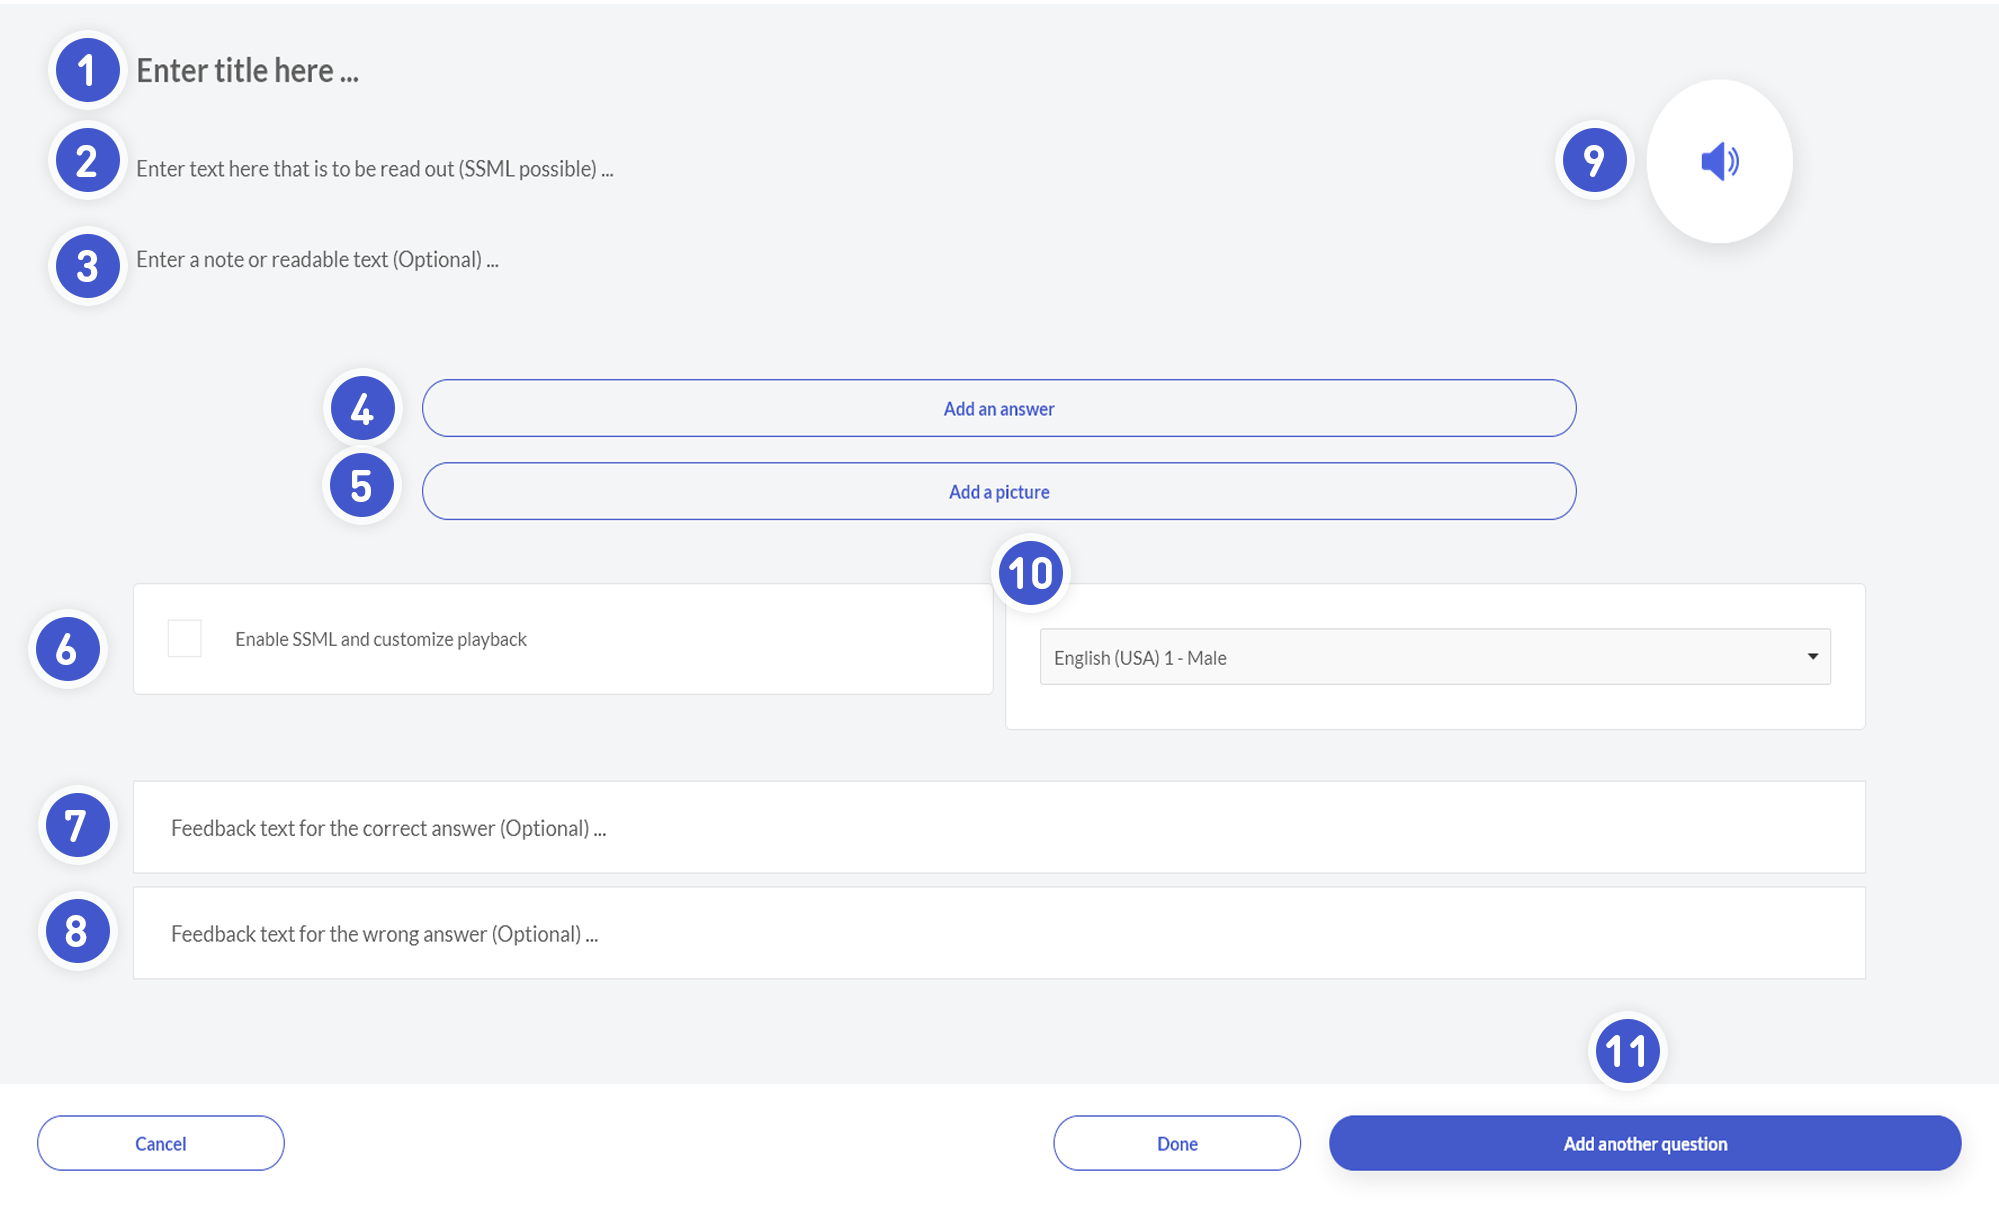Image resolution: width=1999 pixels, height=1205 pixels.
Task: Click the speaker audio playback icon
Action: coord(1719,161)
